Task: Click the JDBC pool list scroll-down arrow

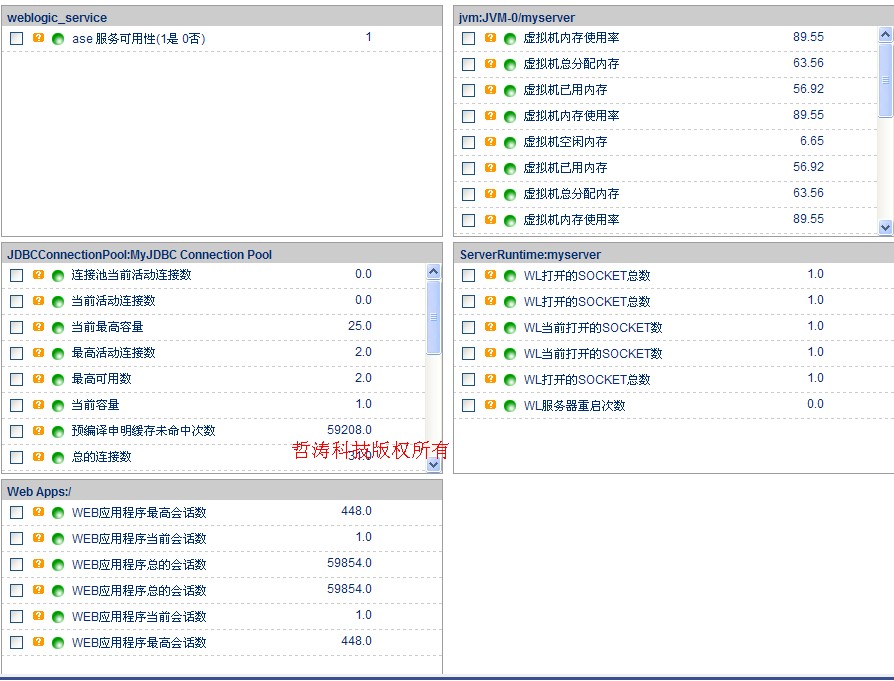Action: [433, 465]
